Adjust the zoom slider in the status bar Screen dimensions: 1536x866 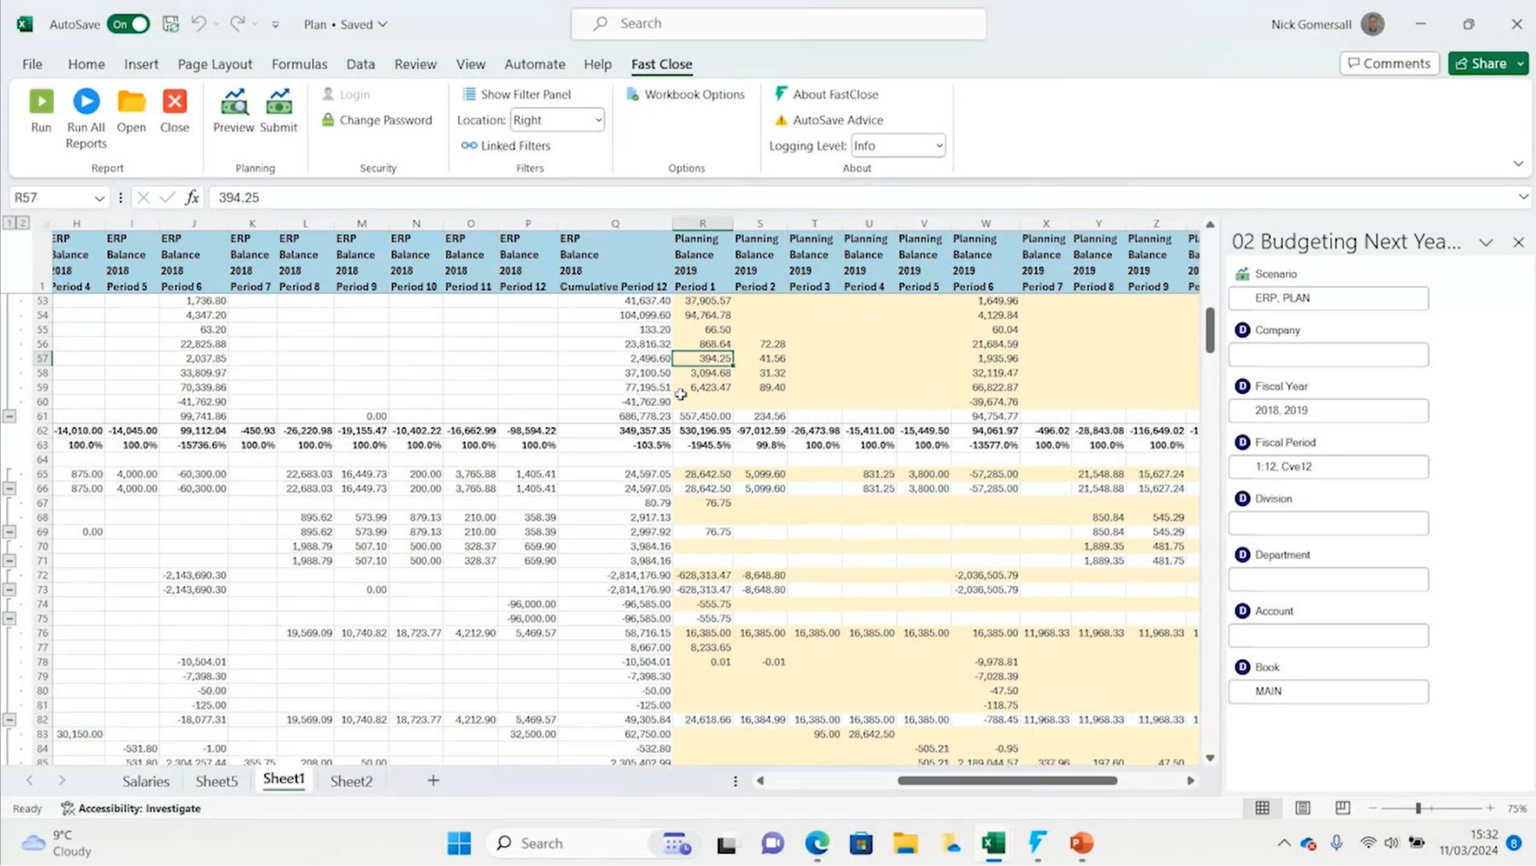click(1418, 807)
